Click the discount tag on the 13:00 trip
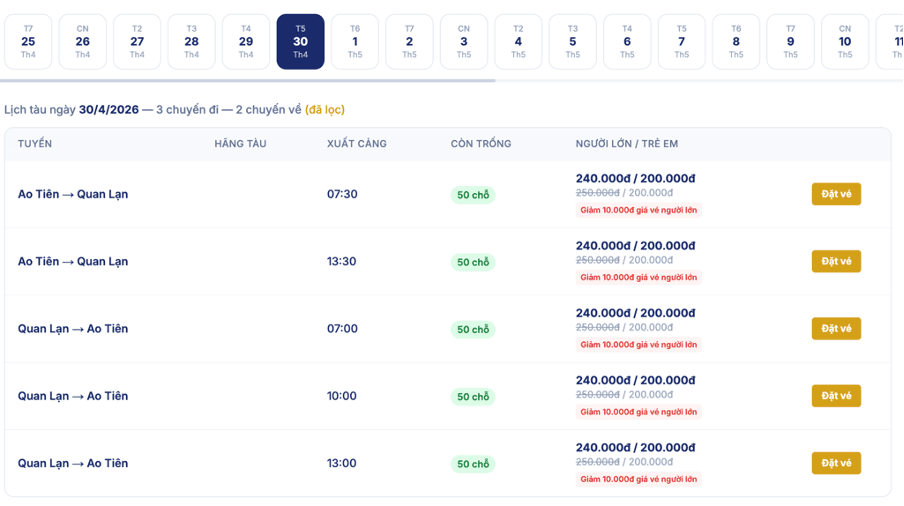 point(638,479)
